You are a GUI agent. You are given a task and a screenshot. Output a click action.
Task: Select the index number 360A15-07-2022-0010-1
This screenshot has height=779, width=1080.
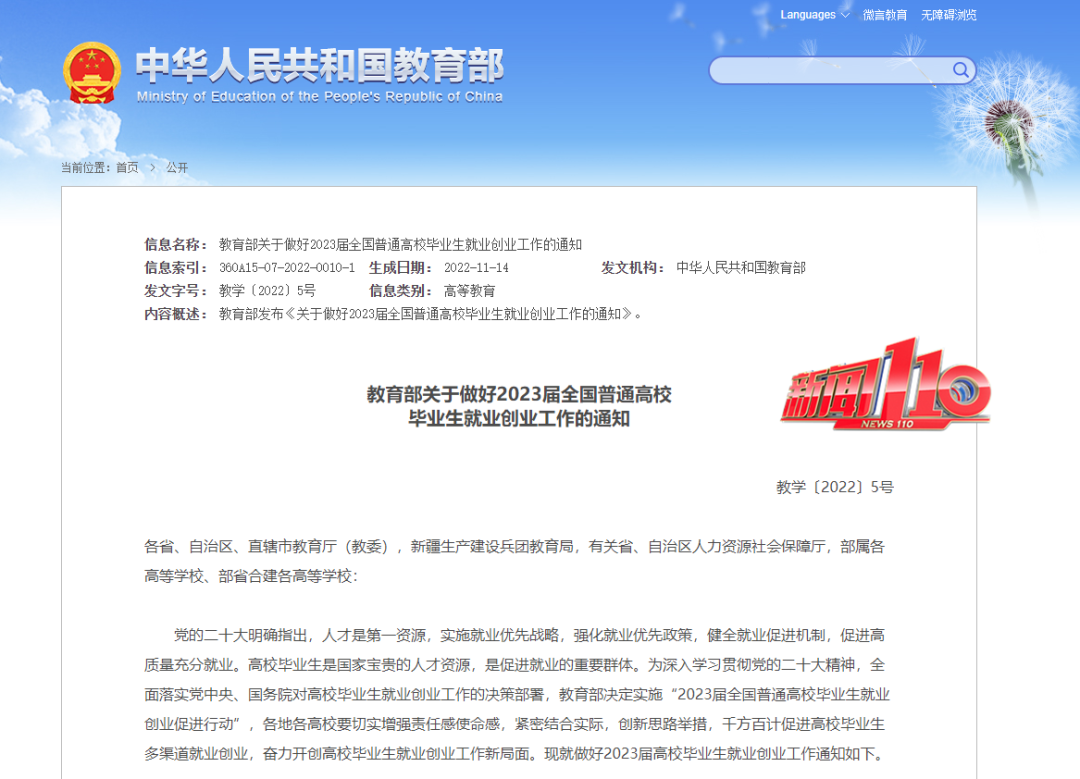pos(287,268)
